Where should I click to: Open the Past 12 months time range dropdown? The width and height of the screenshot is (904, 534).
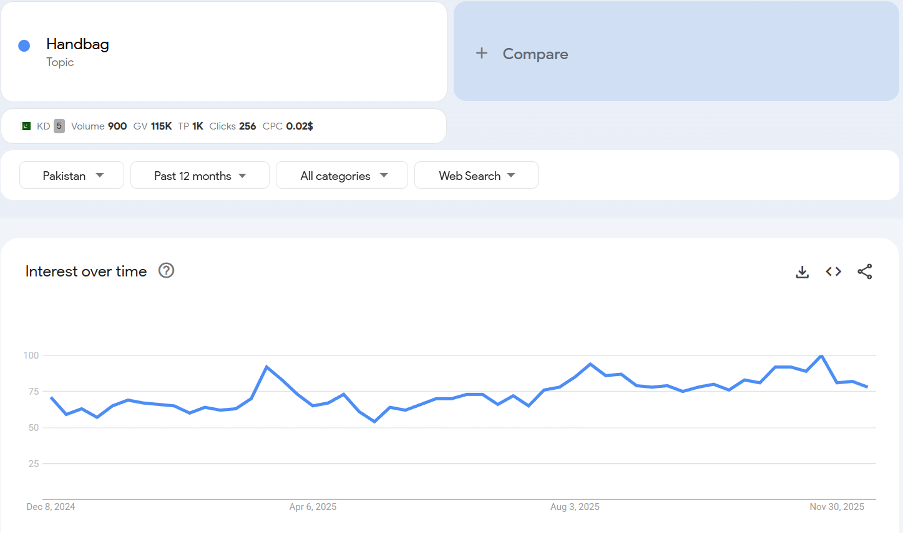coord(199,176)
